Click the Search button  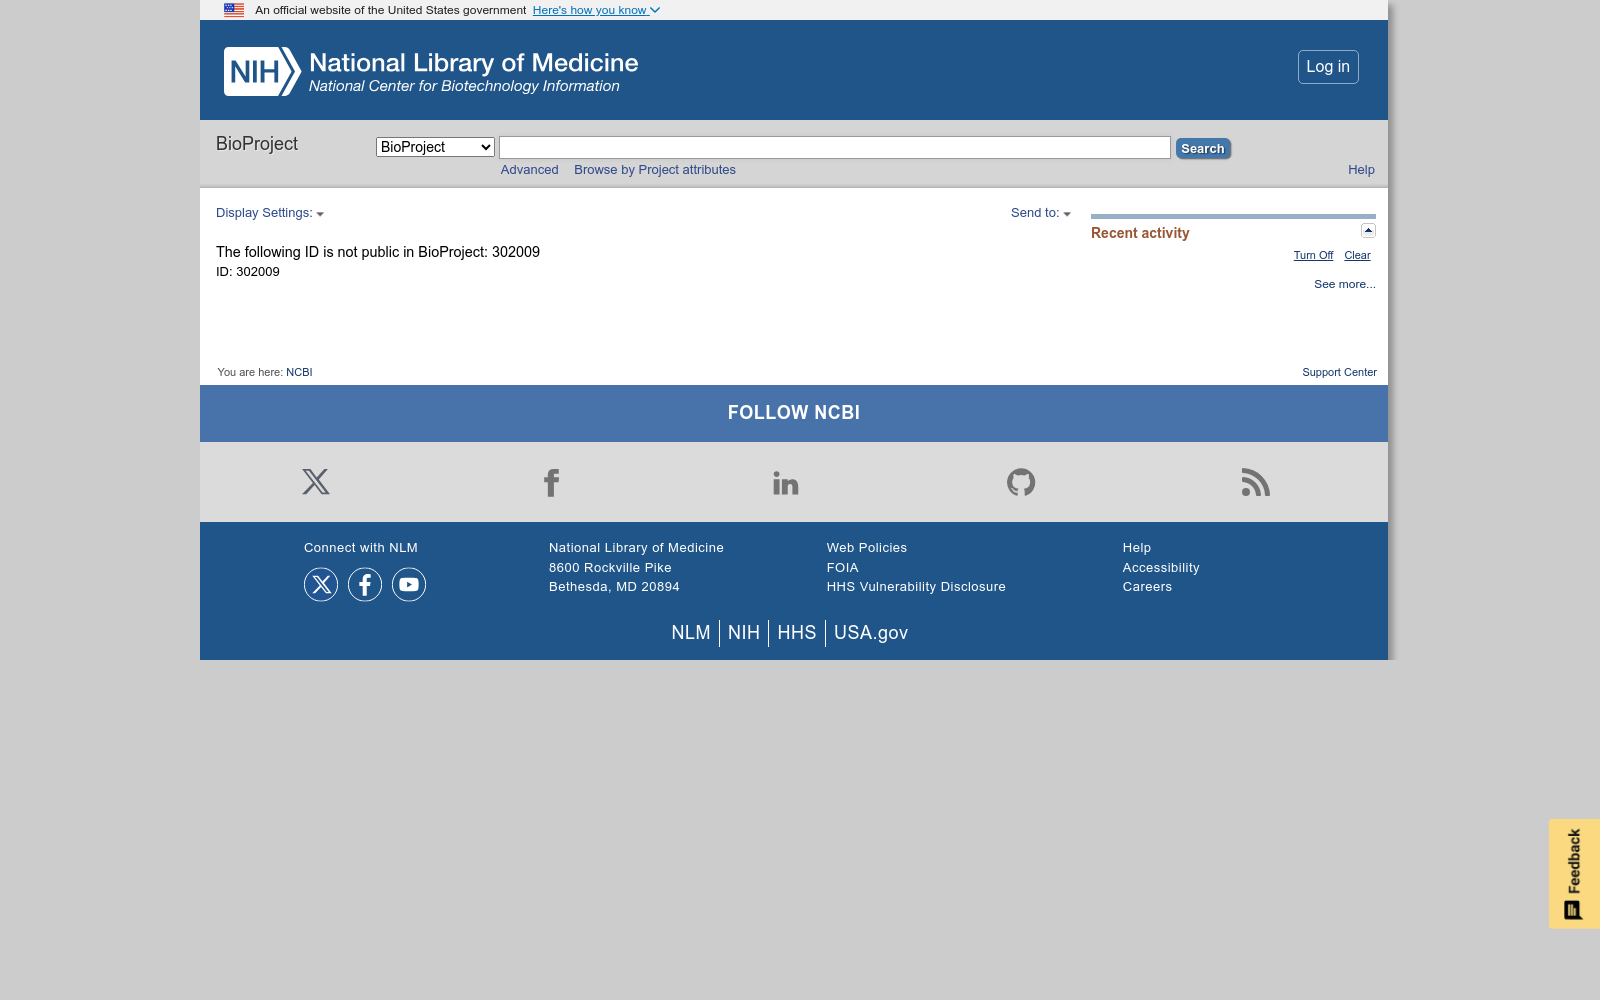[x=1203, y=148]
